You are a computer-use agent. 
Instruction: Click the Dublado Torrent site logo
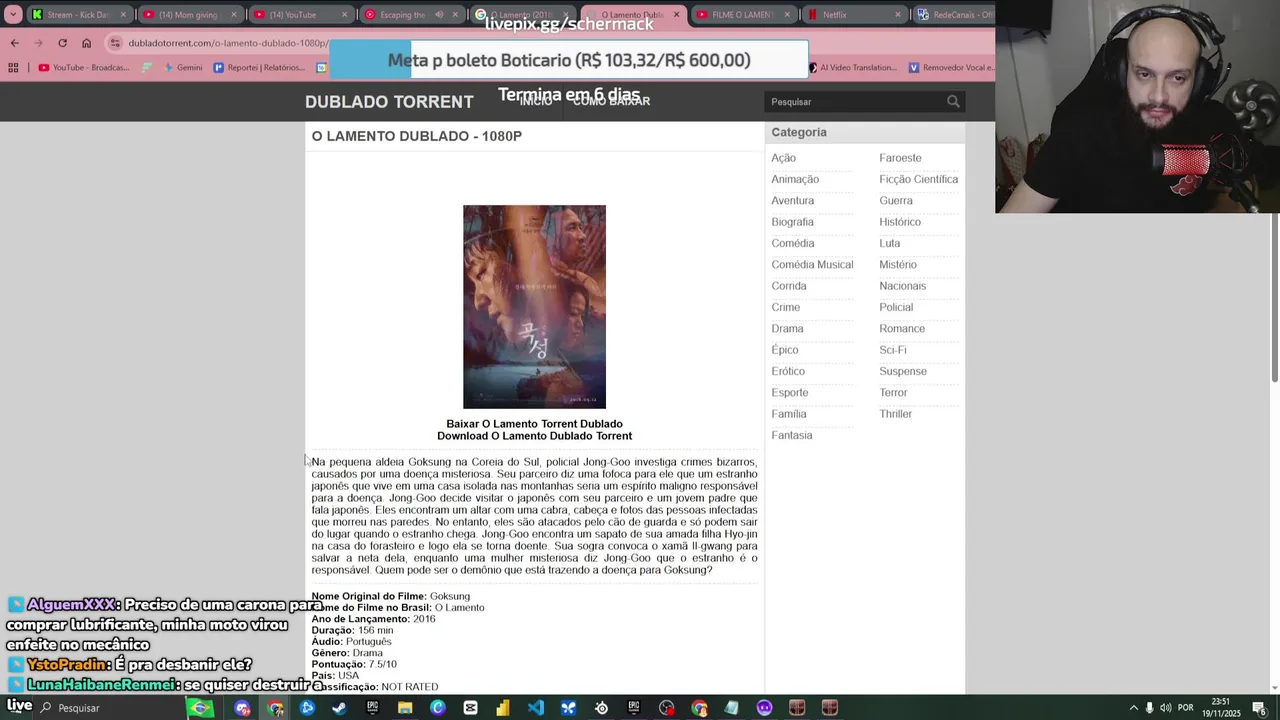(389, 102)
